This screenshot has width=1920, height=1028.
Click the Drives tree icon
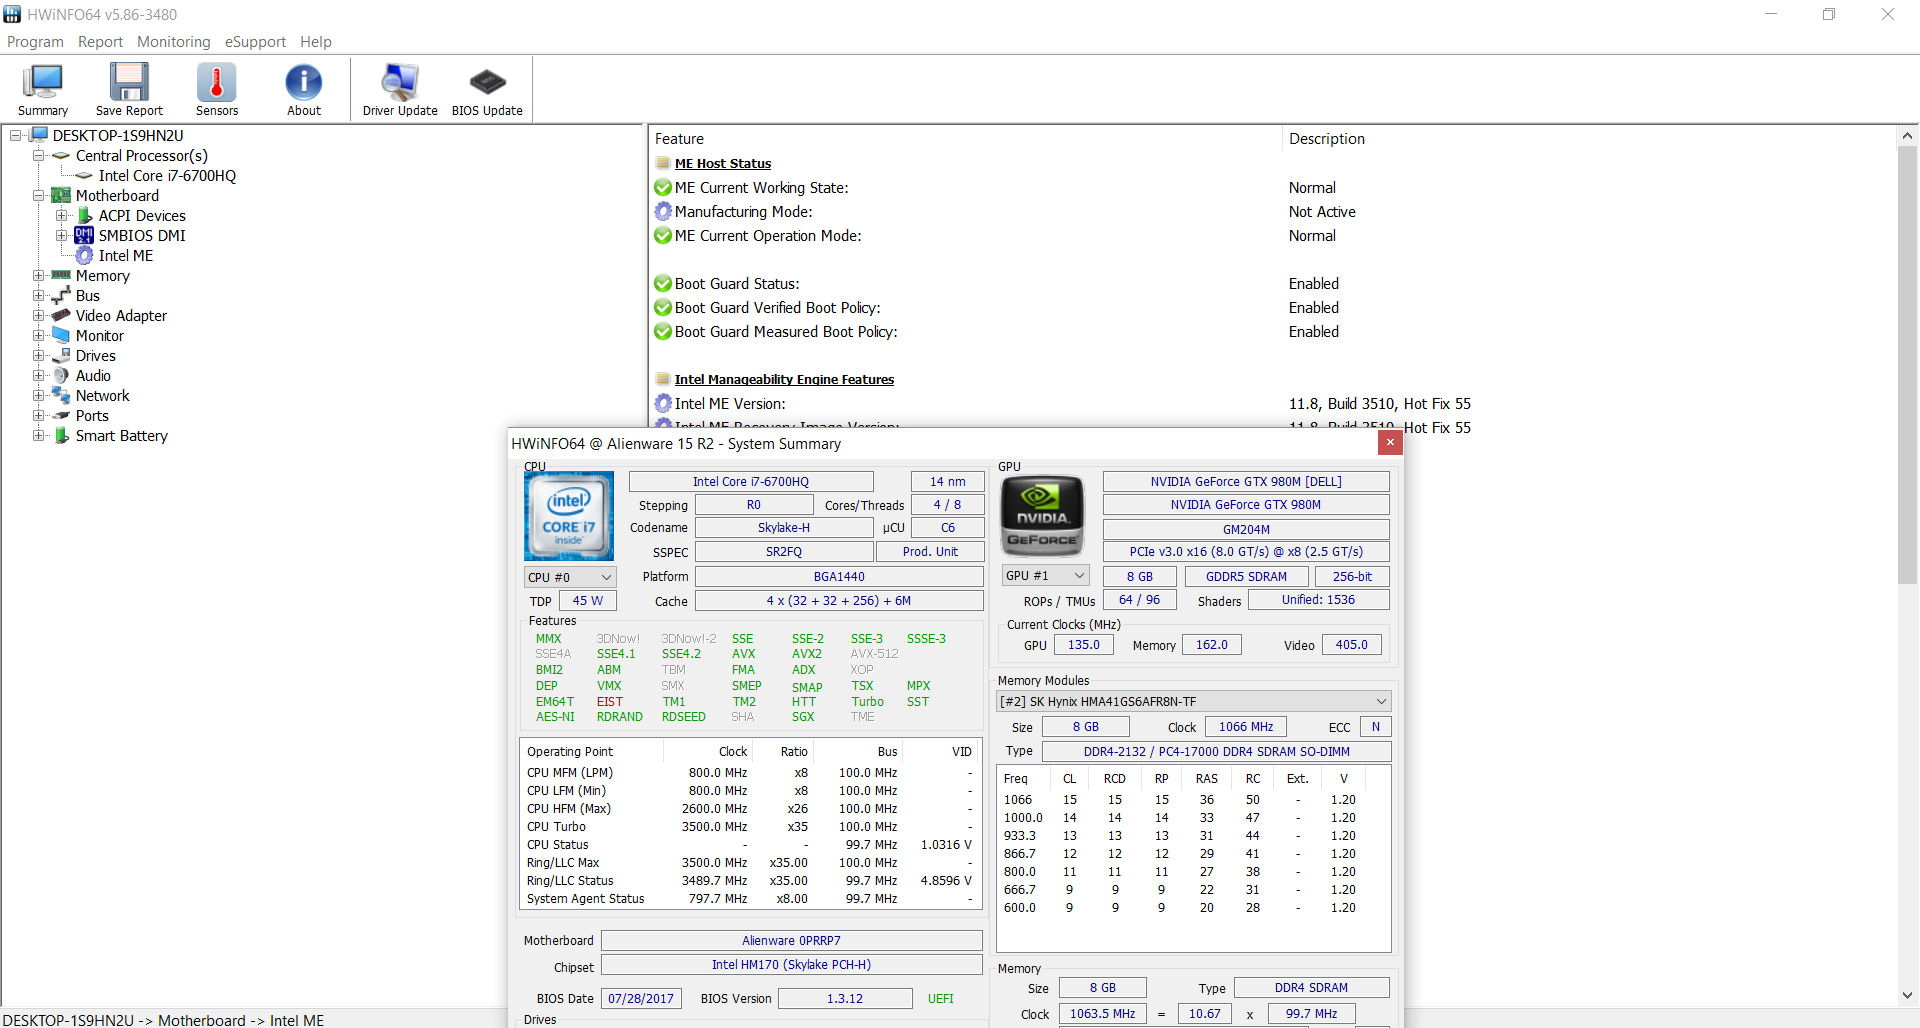pos(61,355)
